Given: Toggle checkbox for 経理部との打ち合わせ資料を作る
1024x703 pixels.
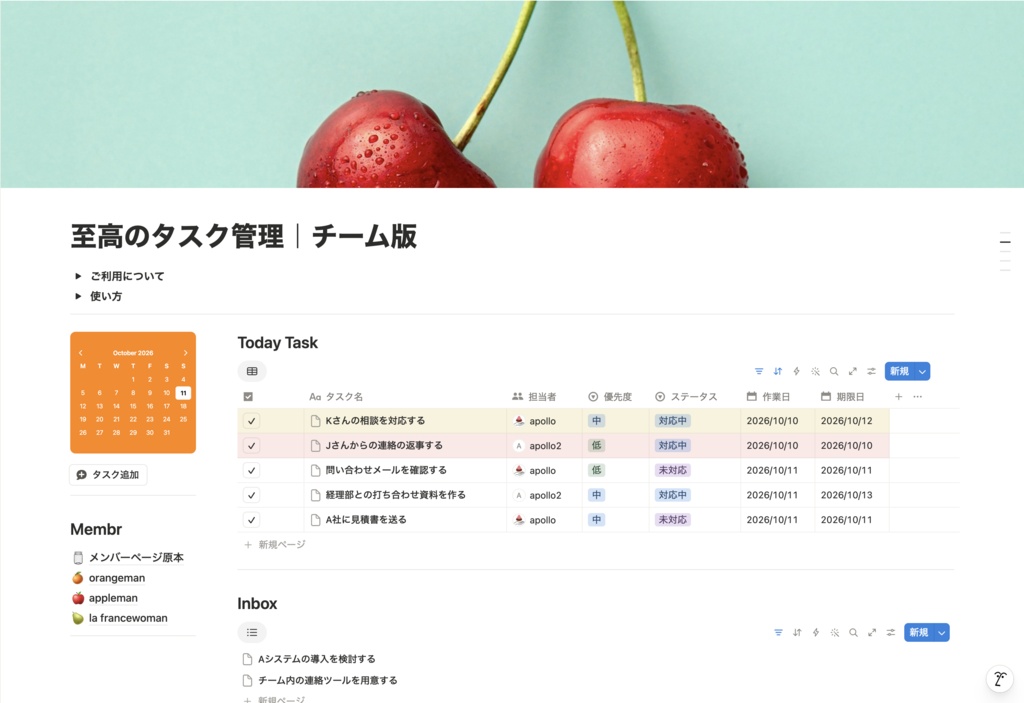Looking at the screenshot, I should point(251,495).
